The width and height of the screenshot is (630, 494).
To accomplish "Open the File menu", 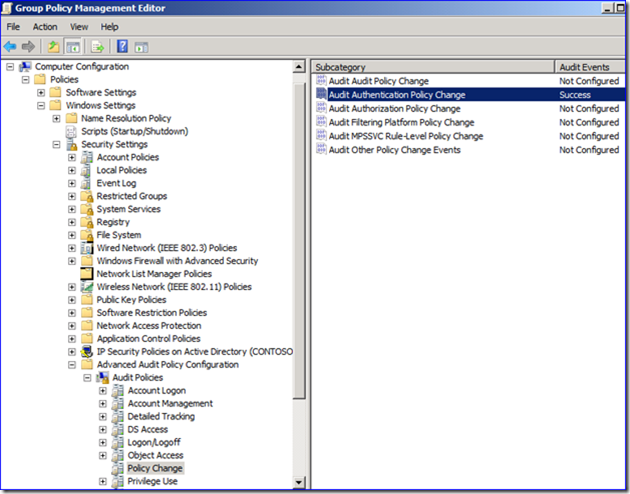I will click(x=13, y=27).
